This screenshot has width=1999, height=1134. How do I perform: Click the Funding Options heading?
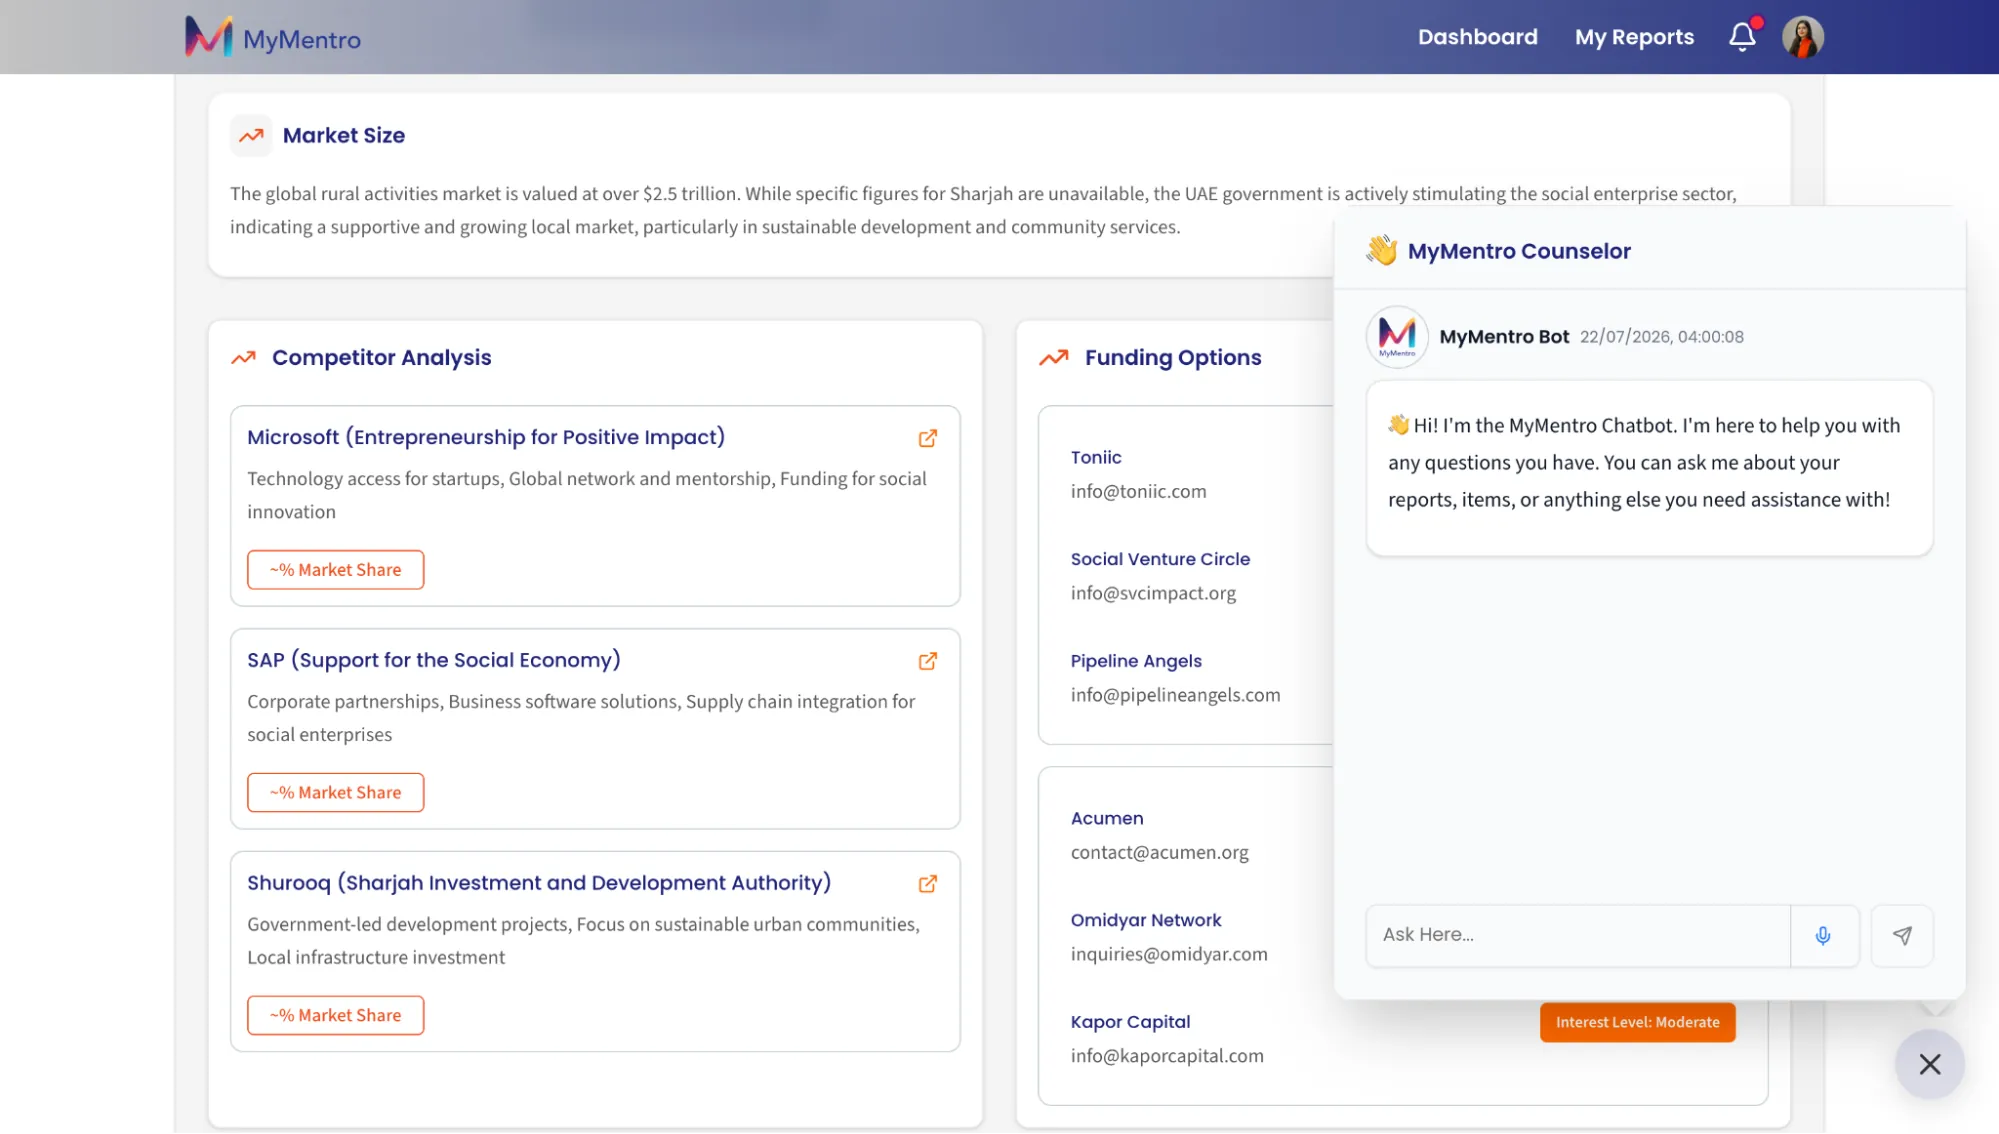pos(1173,357)
